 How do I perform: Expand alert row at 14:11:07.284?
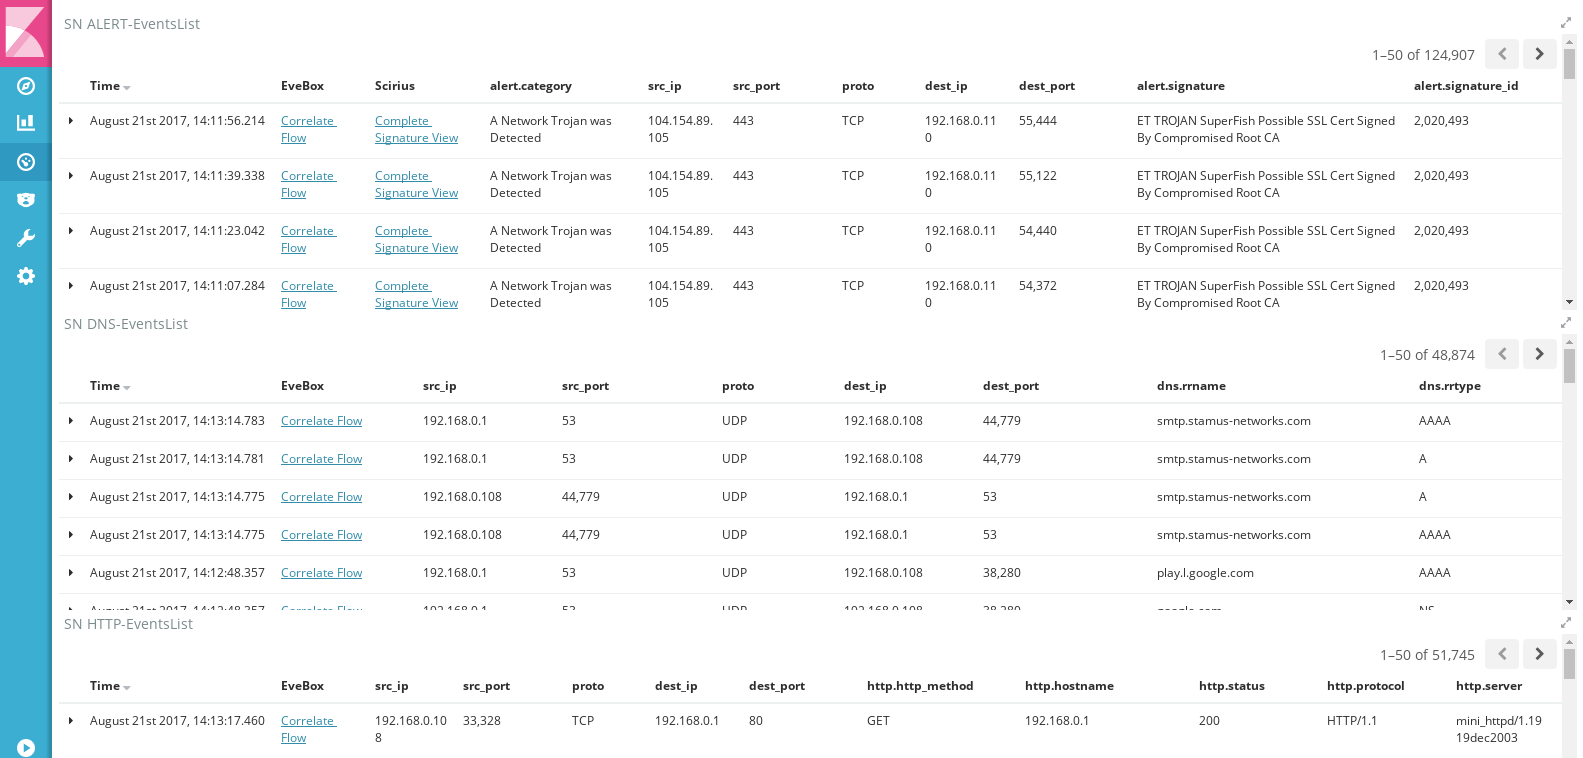71,286
